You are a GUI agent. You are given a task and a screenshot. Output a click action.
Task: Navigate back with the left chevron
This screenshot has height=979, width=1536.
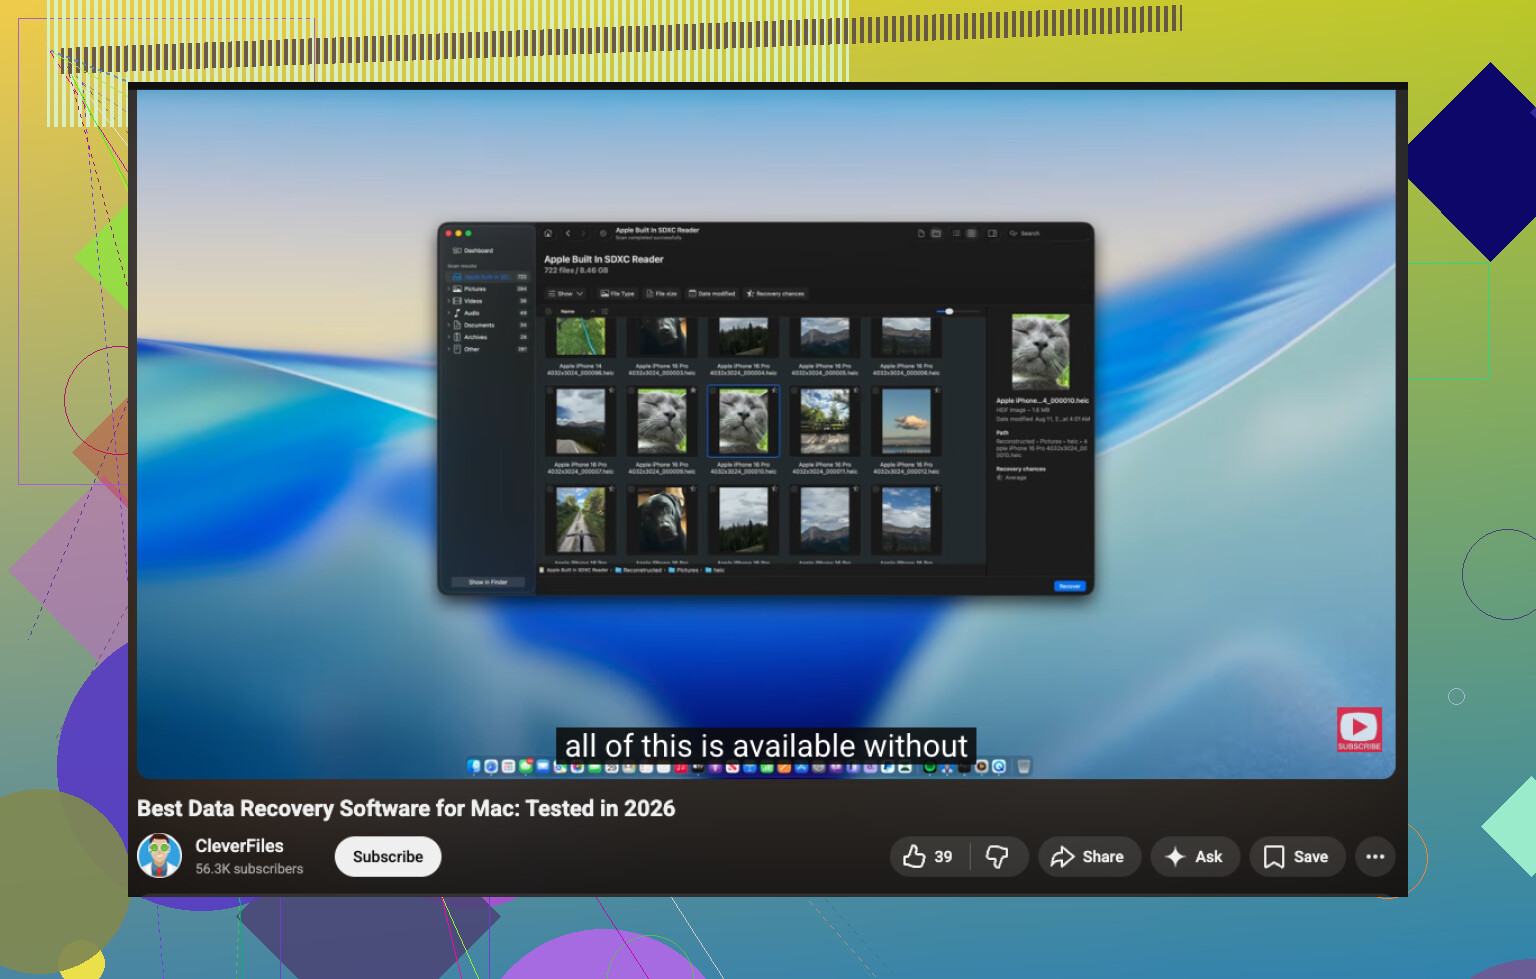coord(568,233)
